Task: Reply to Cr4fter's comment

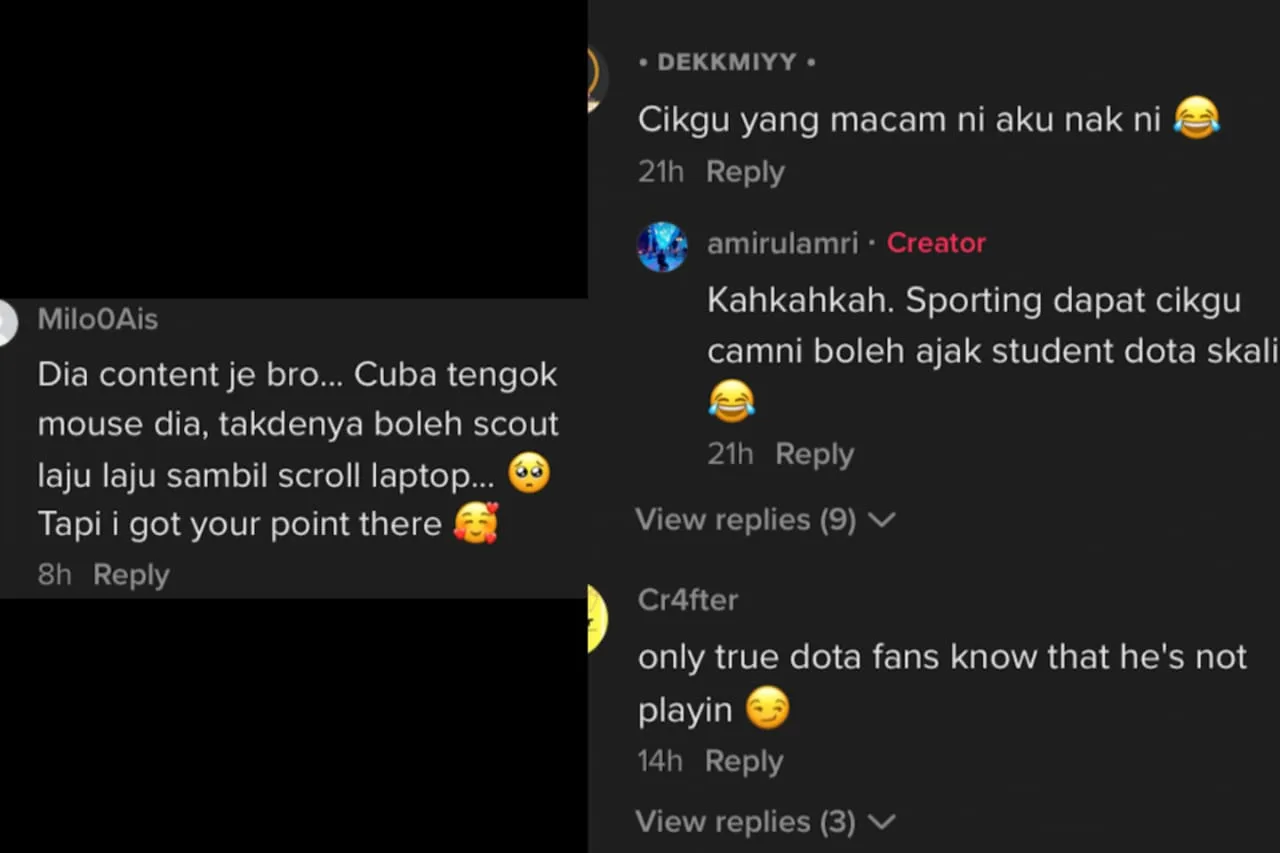Action: pyautogui.click(x=744, y=761)
